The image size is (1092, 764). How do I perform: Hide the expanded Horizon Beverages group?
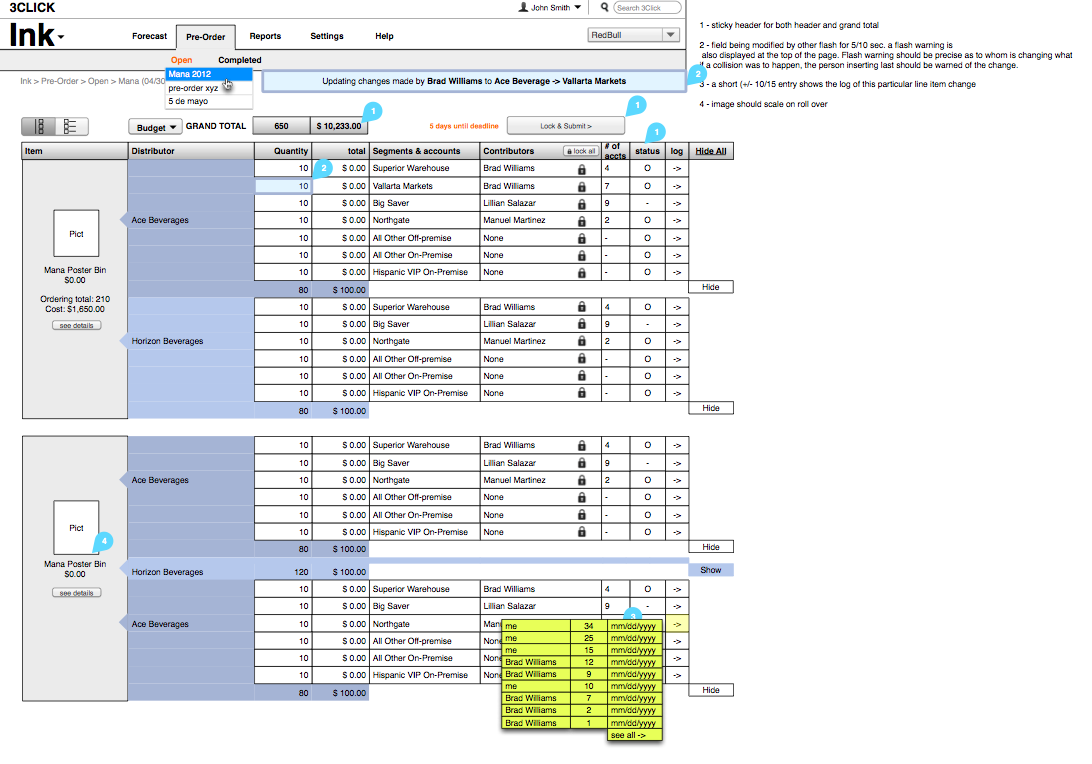710,408
